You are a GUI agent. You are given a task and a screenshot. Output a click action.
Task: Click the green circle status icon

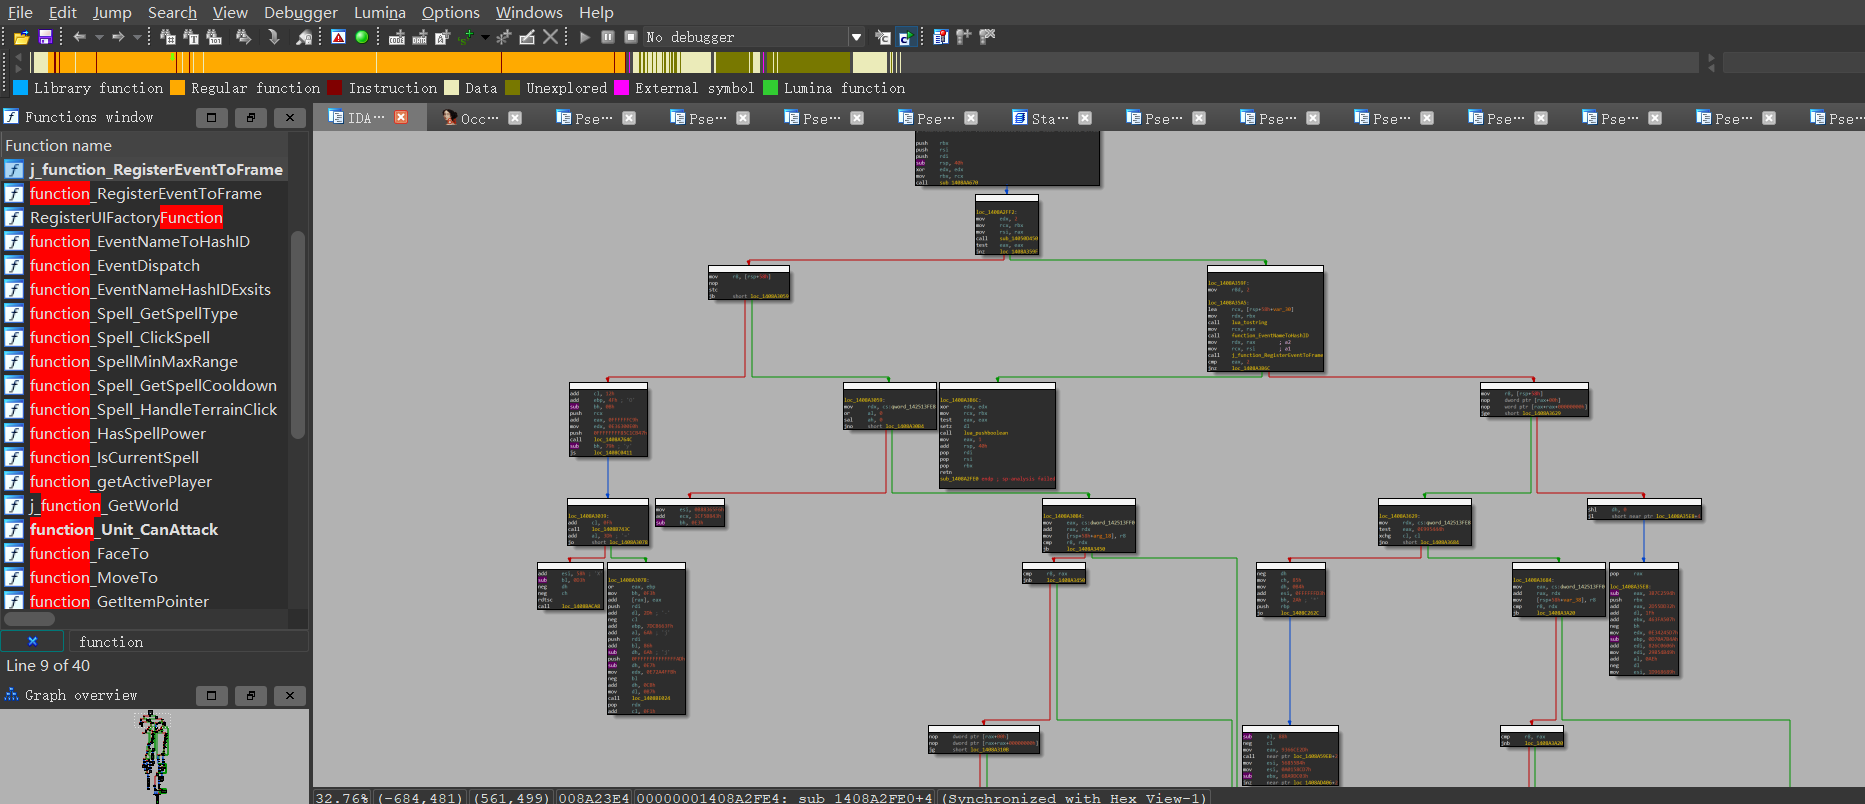tap(362, 37)
